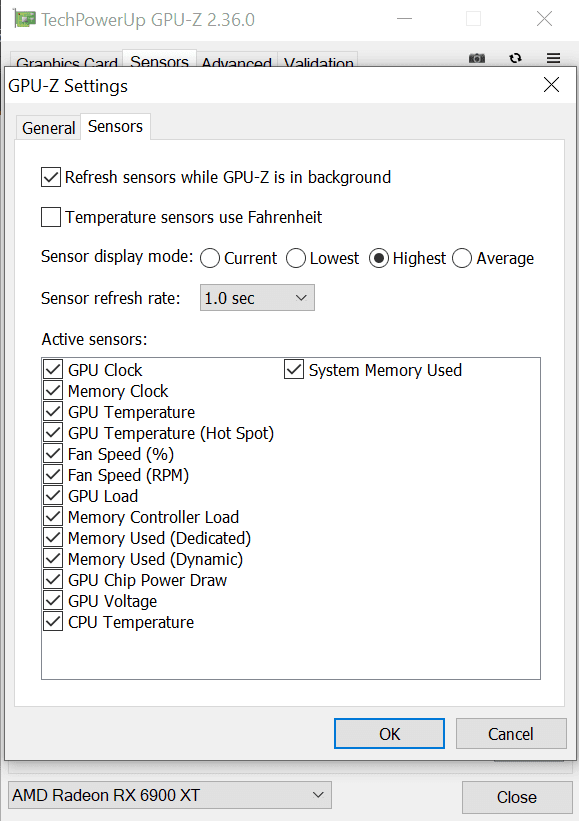Click the OK button
This screenshot has width=579, height=821.
(389, 734)
